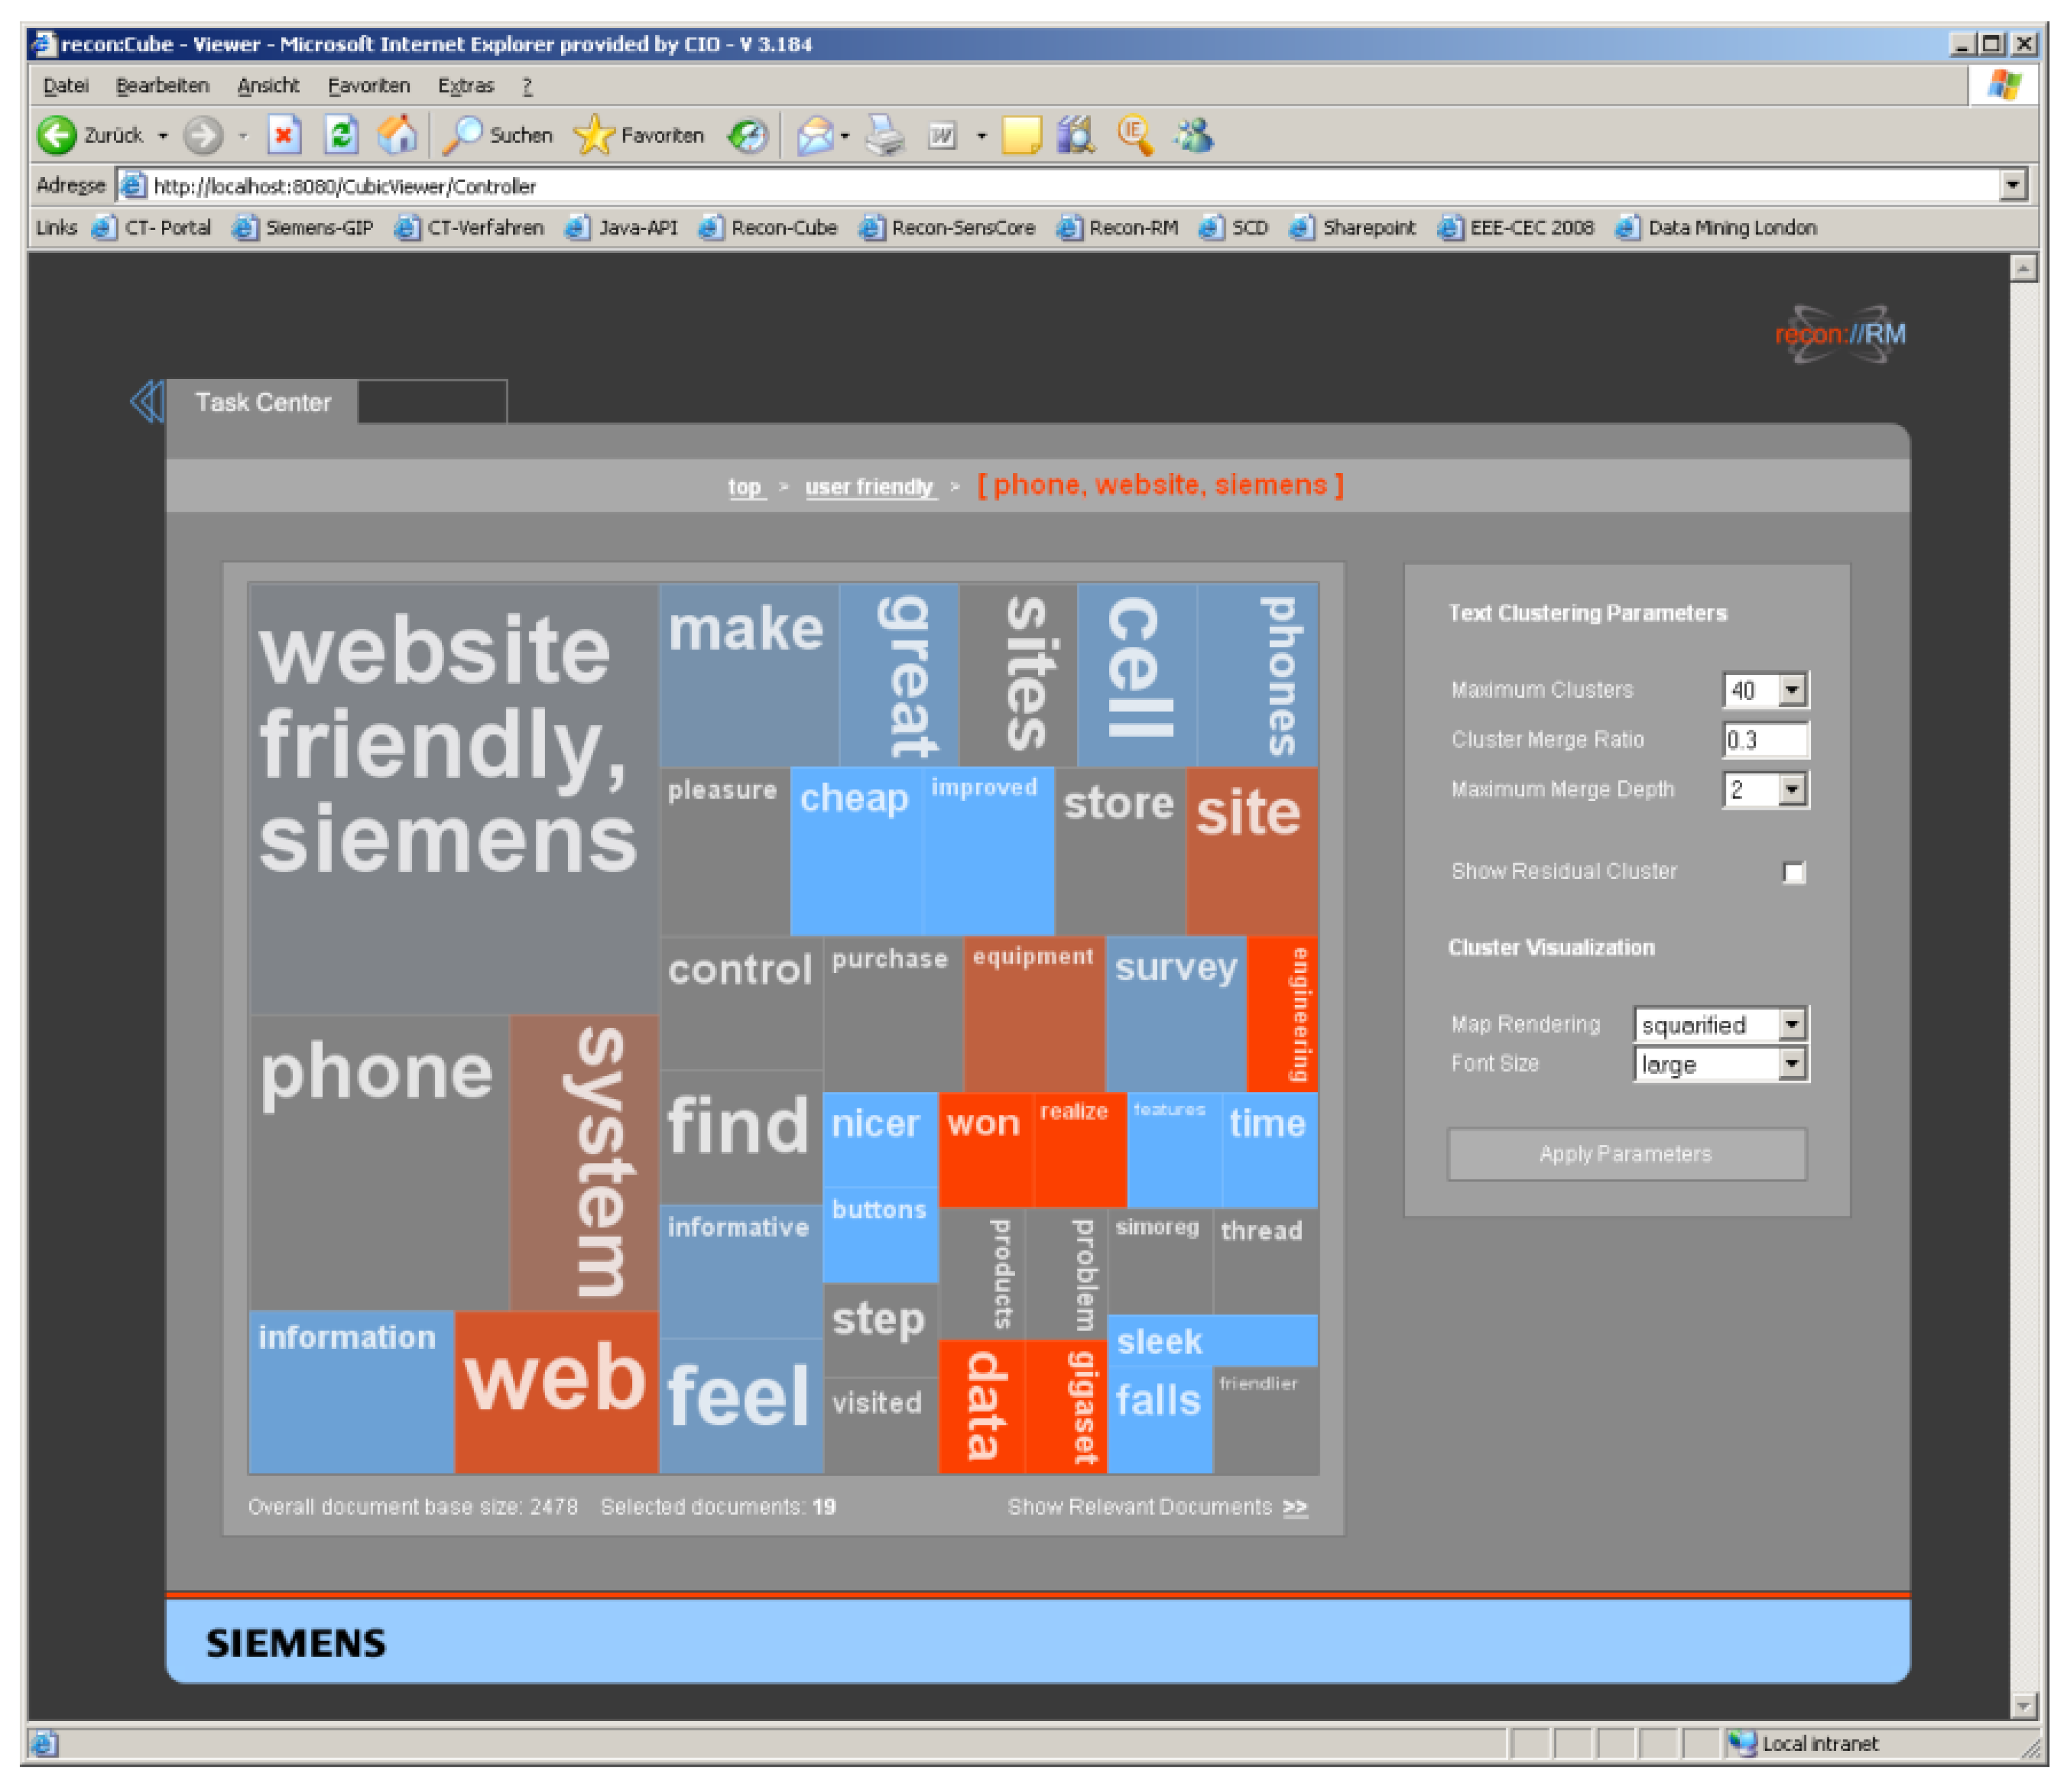The image size is (2072, 1785).
Task: Select the orange web cluster tile
Action: 556,1393
